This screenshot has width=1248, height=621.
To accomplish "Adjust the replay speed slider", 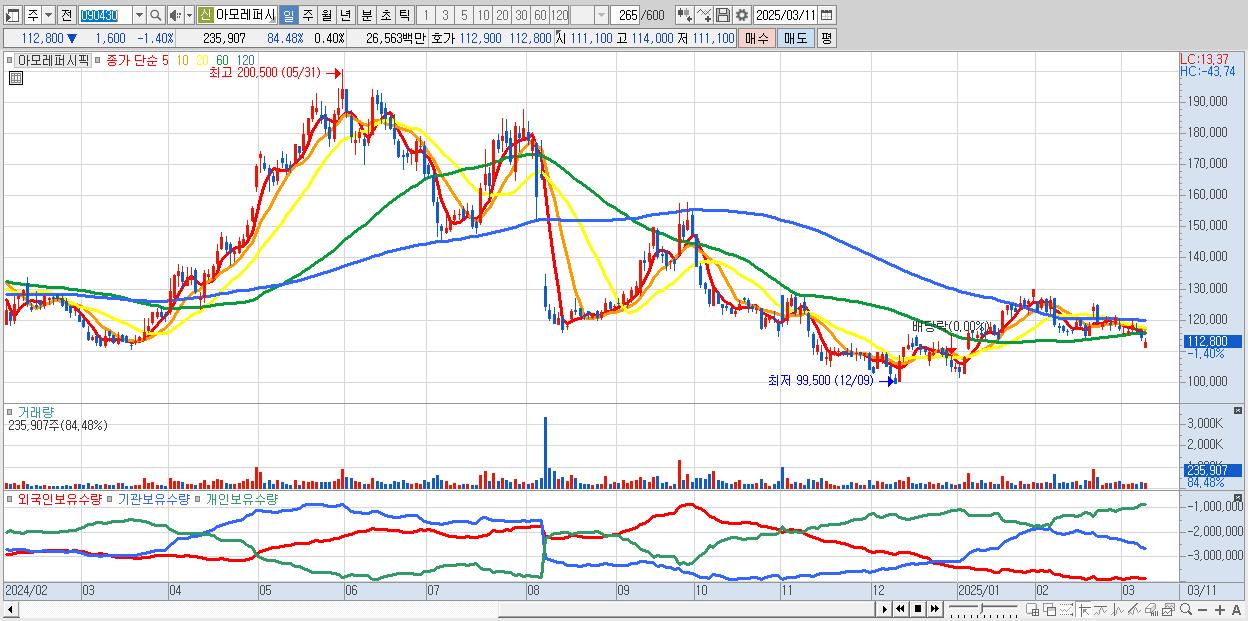I will point(983,609).
